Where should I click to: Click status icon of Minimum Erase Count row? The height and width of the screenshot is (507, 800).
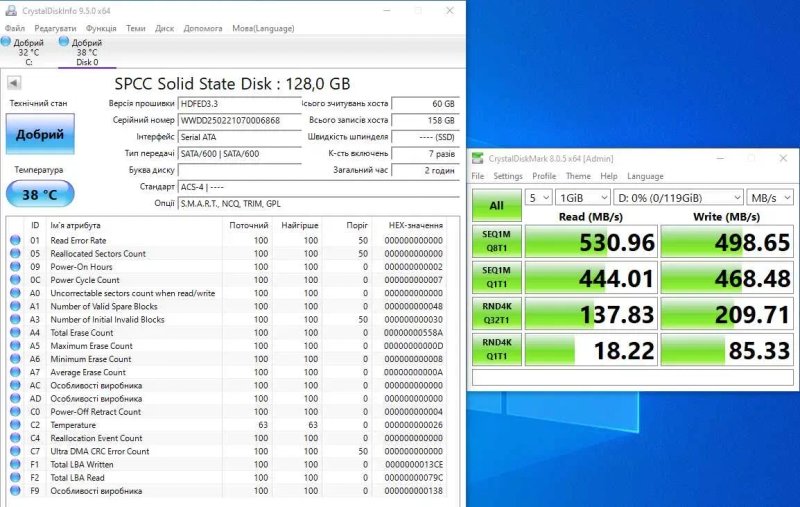[15, 359]
